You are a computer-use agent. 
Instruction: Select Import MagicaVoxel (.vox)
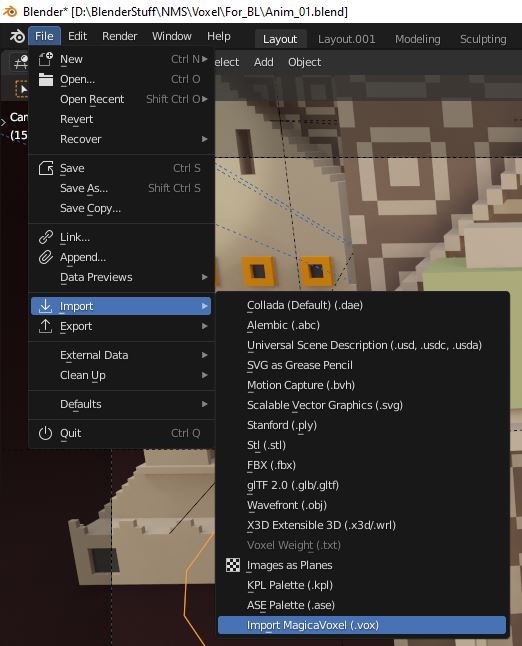[362, 625]
